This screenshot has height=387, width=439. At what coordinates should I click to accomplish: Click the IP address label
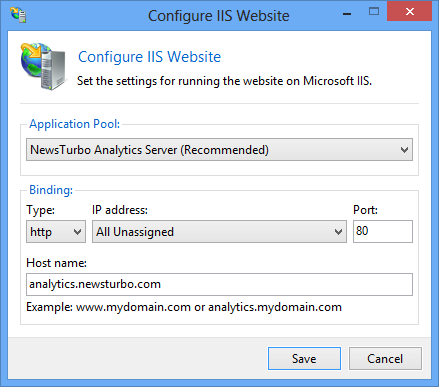[x=120, y=210]
